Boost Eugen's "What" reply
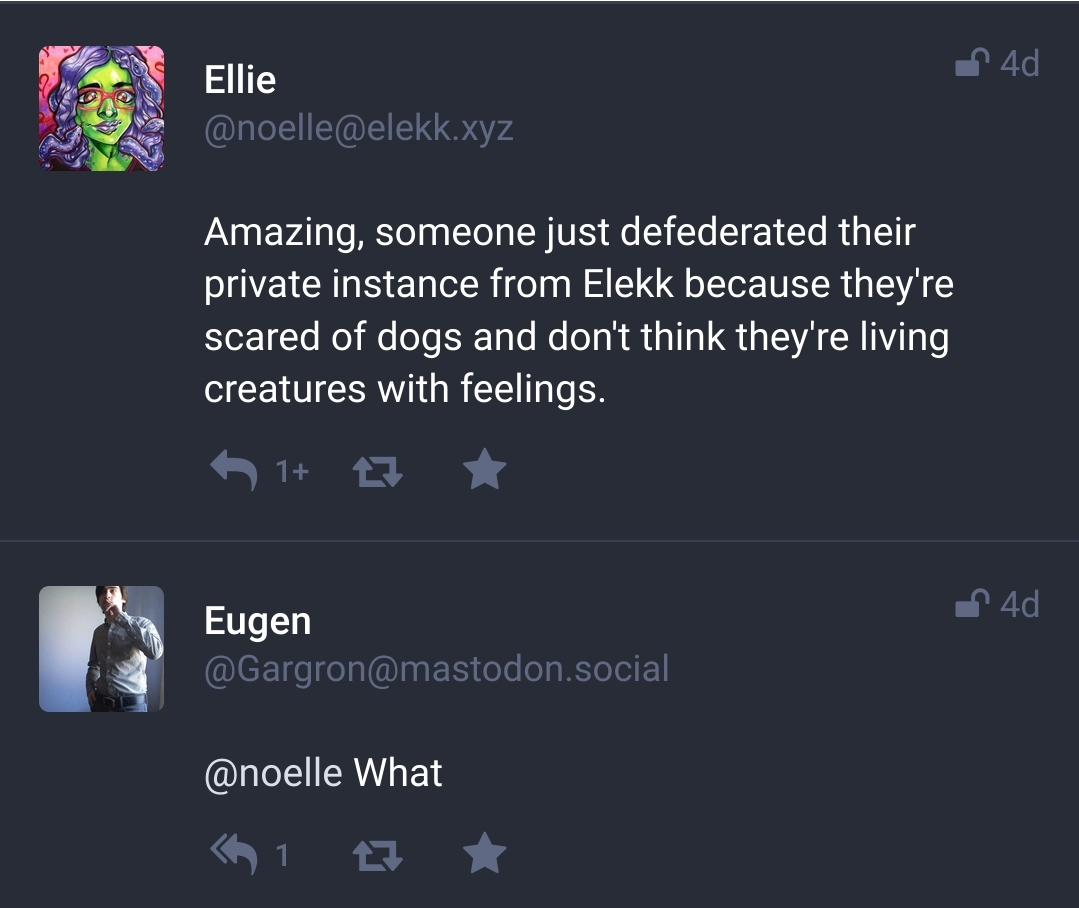 tap(379, 855)
